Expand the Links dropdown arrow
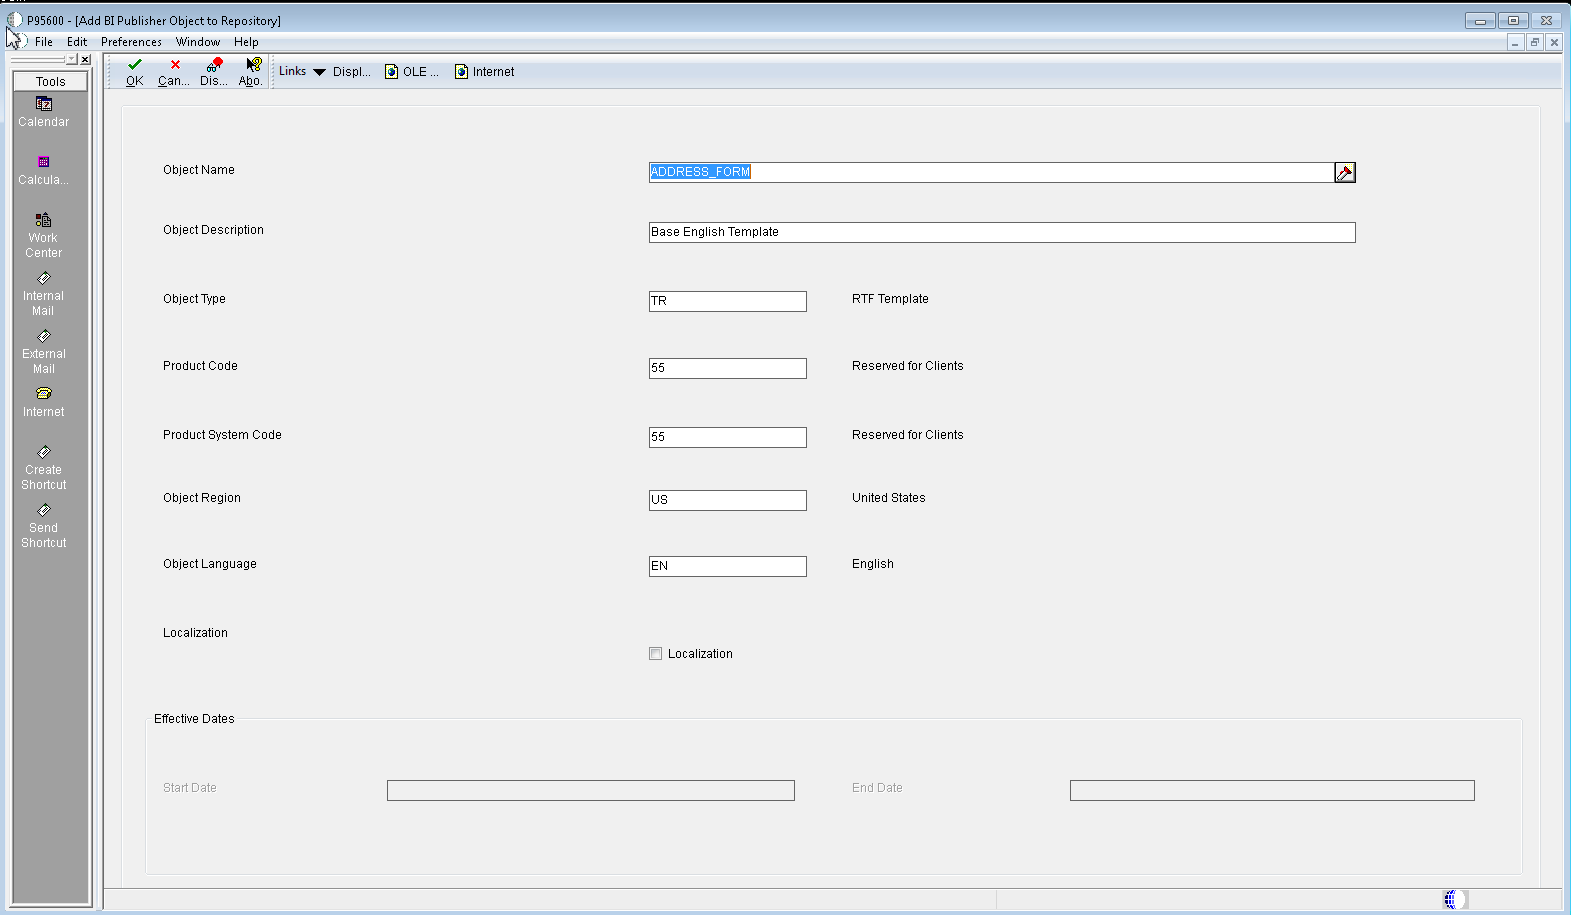 [320, 72]
